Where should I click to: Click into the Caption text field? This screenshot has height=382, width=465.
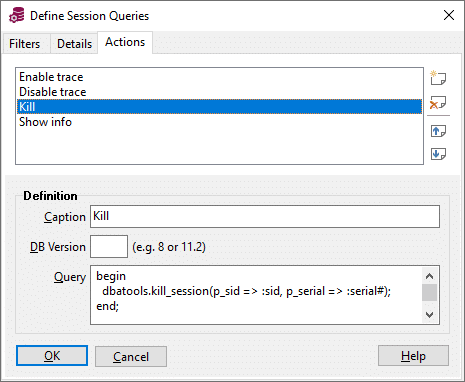click(x=265, y=217)
